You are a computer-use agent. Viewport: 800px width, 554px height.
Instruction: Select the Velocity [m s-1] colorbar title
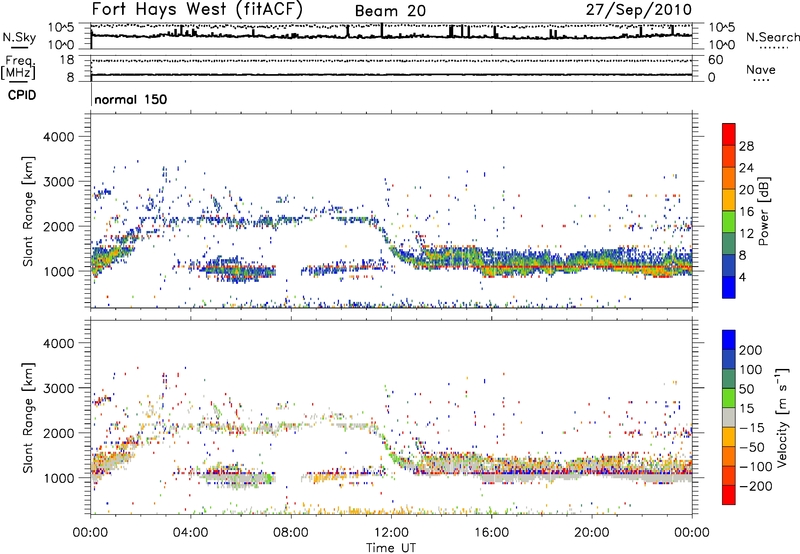781,417
